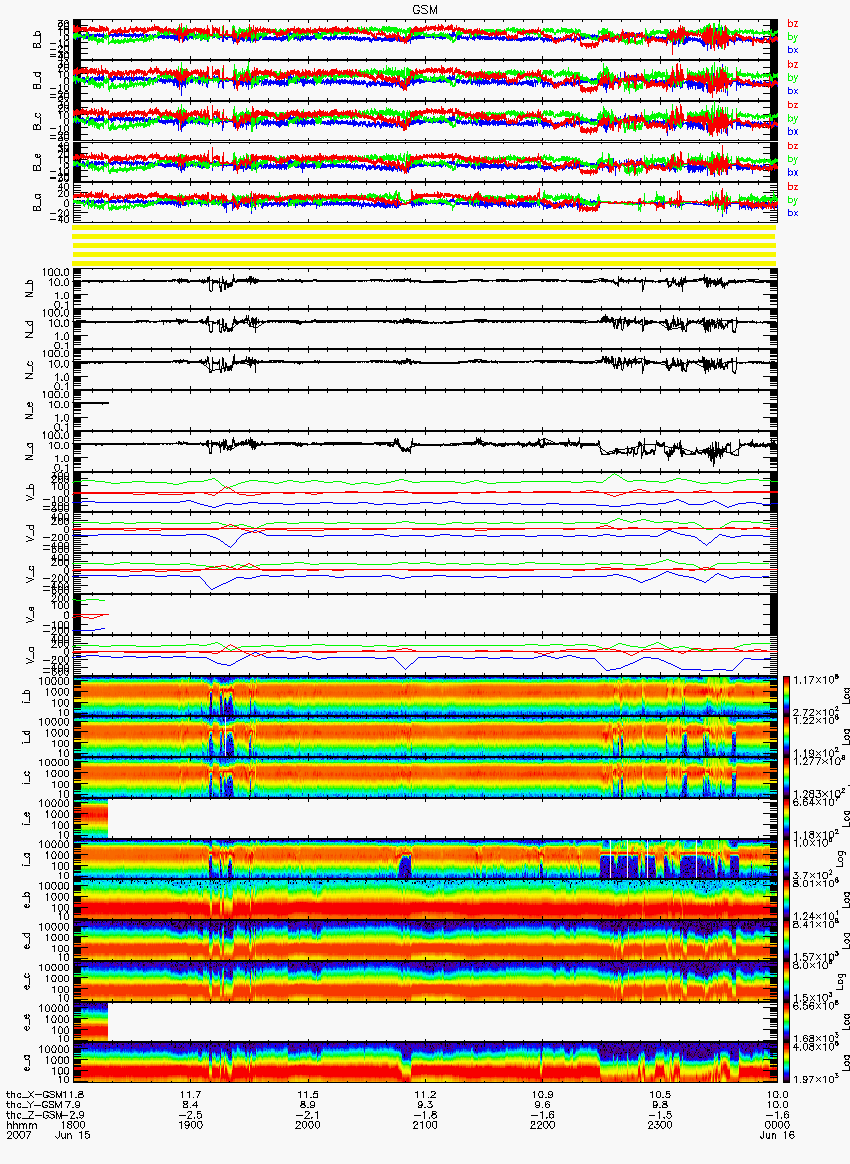Image resolution: width=850 pixels, height=1164 pixels.
Task: Select the B_b panel axis label
Action: (38, 39)
